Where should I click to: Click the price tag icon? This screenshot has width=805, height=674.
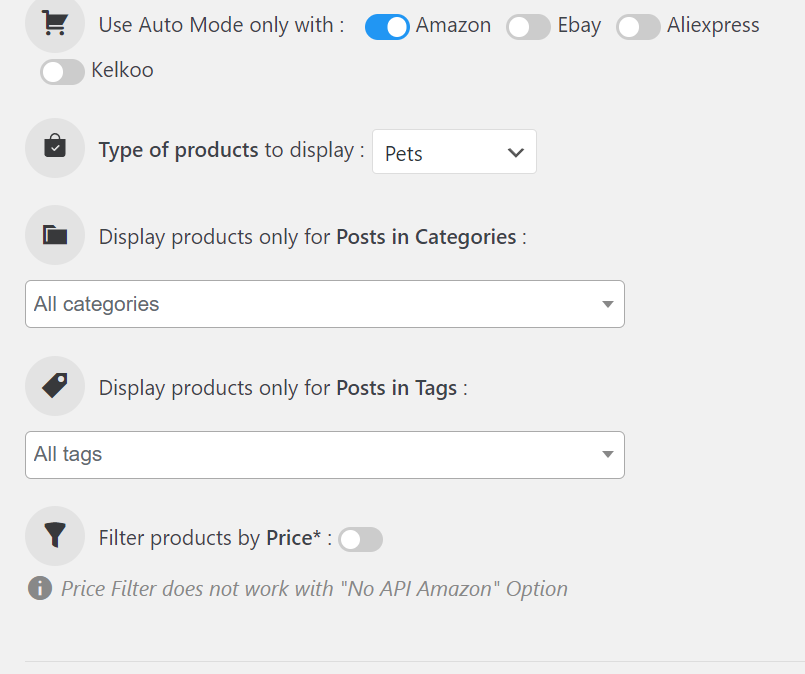coord(55,386)
